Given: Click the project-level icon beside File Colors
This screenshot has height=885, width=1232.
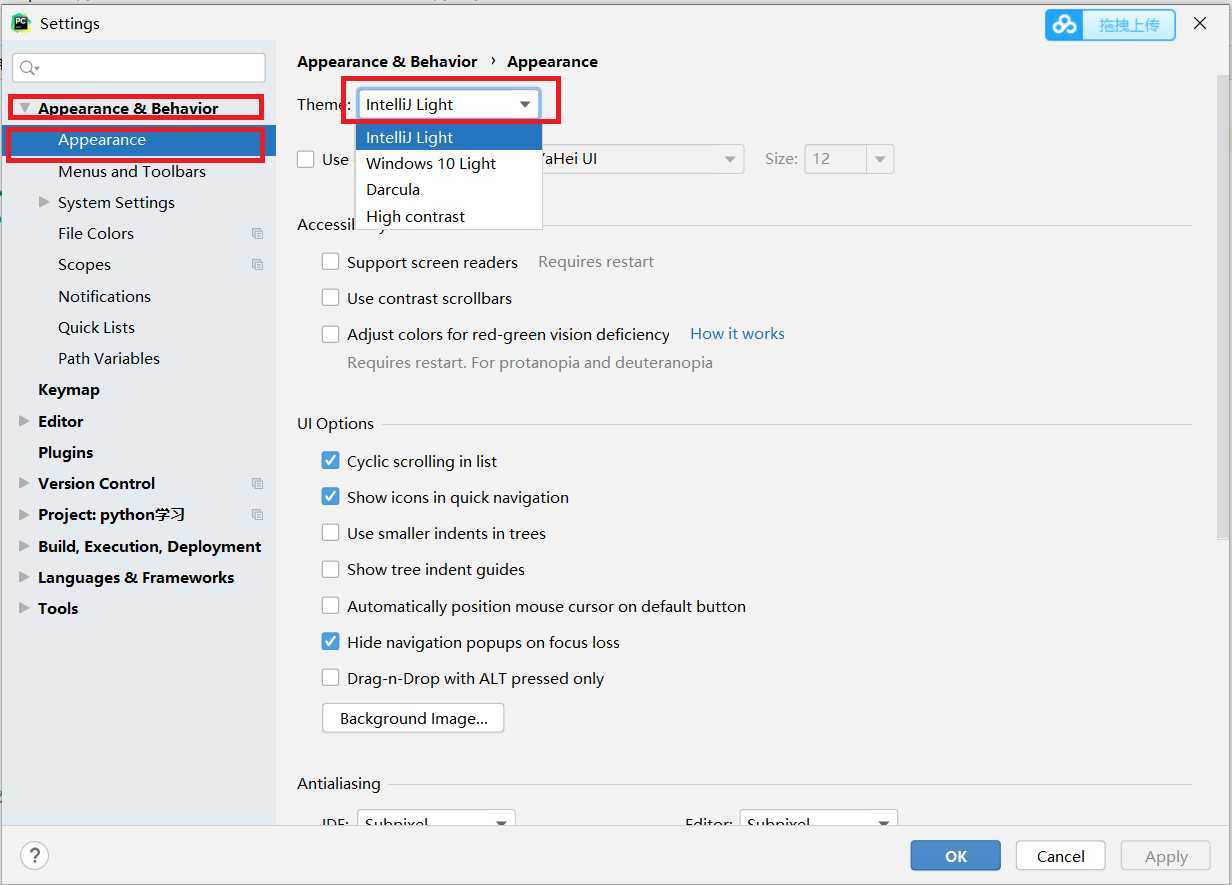Looking at the screenshot, I should (257, 234).
